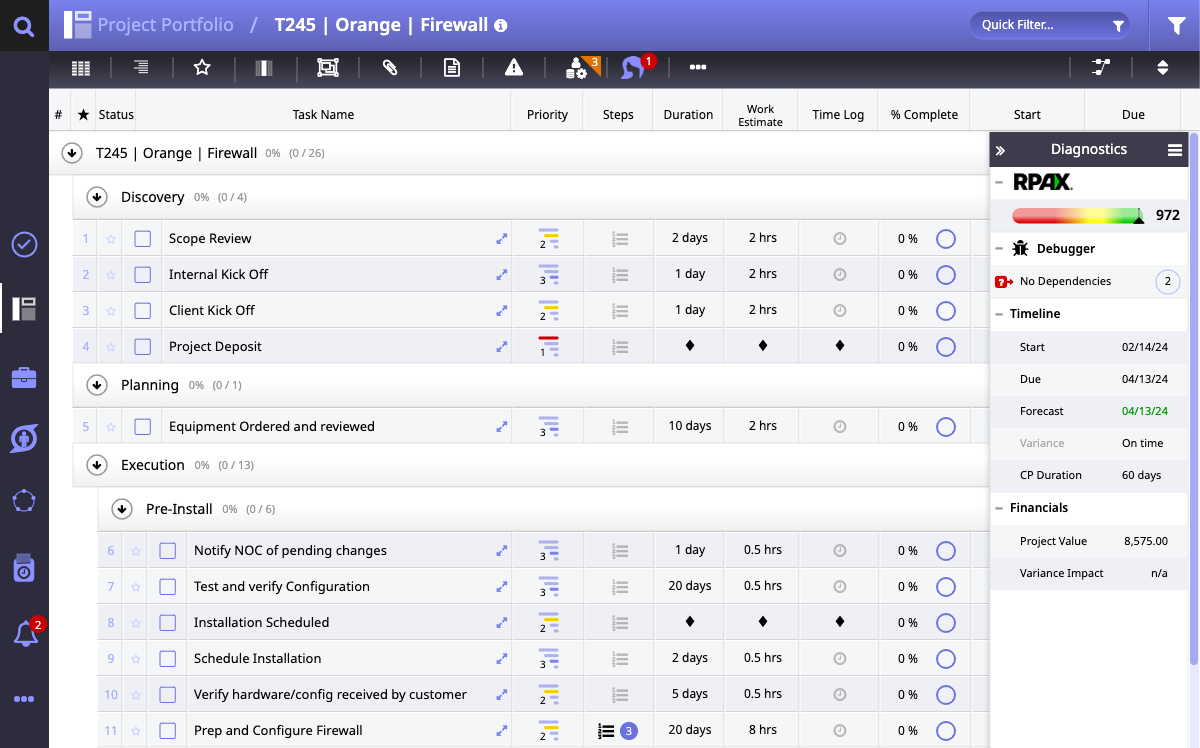Collapse the Pre-Install group
The height and width of the screenshot is (748, 1200).
pos(122,509)
